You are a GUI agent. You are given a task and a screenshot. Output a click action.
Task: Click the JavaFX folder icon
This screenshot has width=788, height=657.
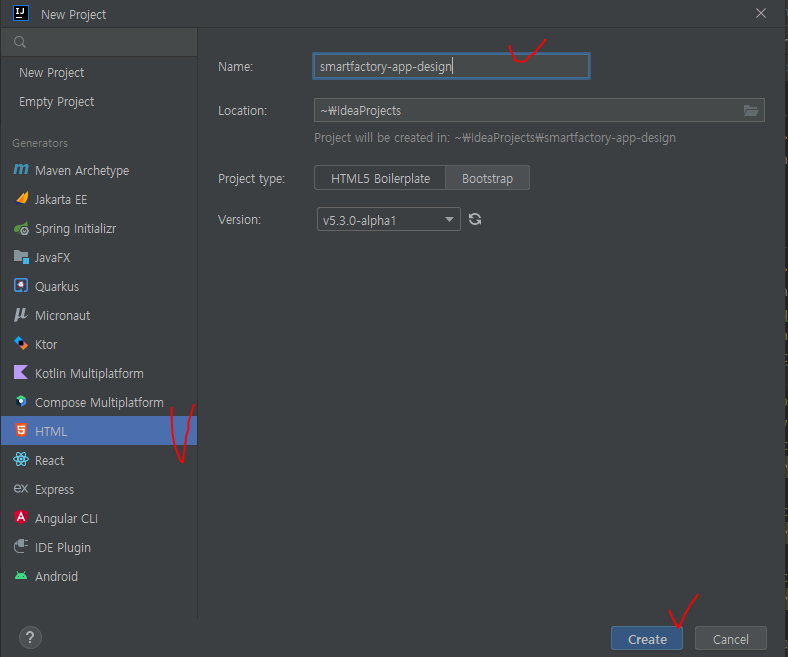[21, 257]
